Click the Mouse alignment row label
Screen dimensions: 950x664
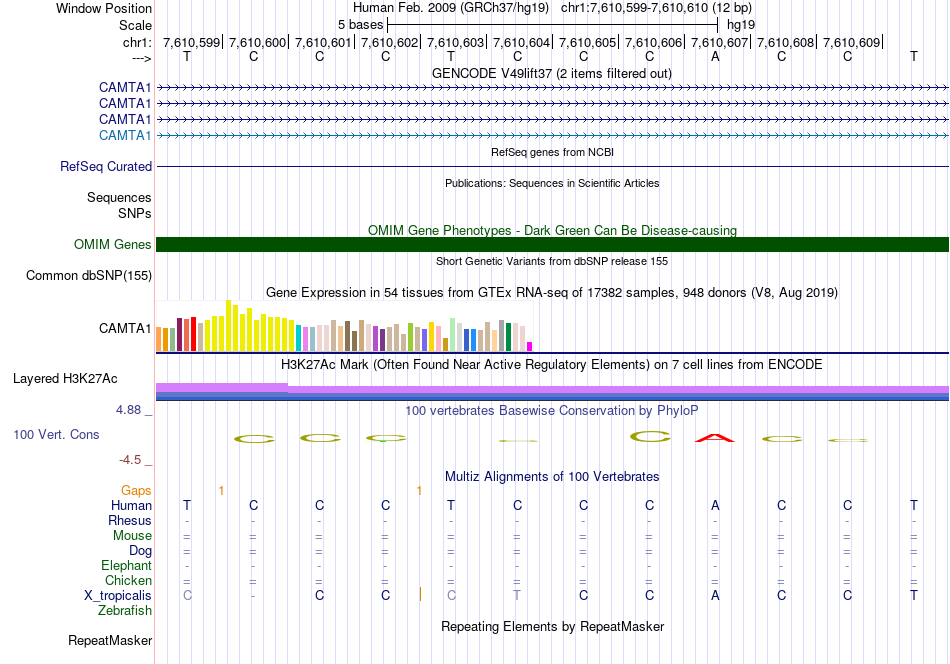pyautogui.click(x=132, y=536)
